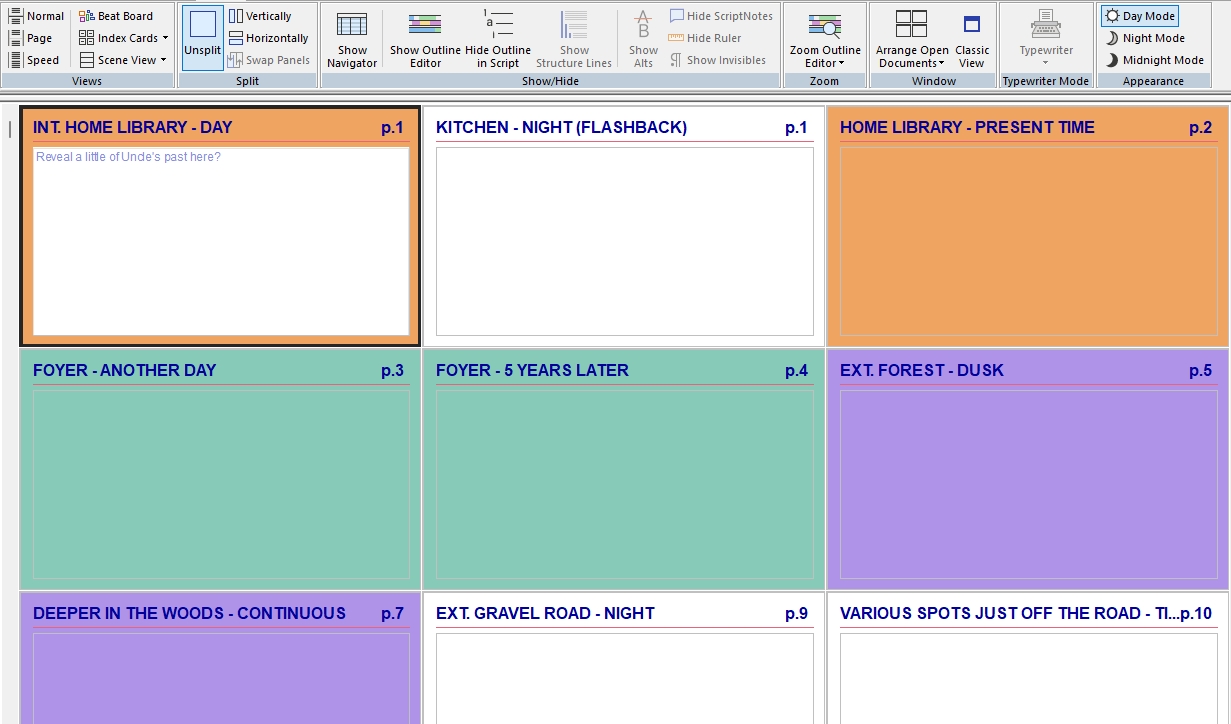Select the Day Mode appearance swatch
Viewport: 1231px width, 724px height.
coord(1139,15)
